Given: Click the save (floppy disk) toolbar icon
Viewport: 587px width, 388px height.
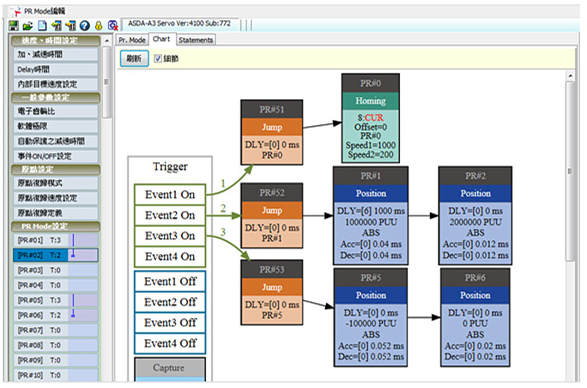Looking at the screenshot, I should coord(14,25).
